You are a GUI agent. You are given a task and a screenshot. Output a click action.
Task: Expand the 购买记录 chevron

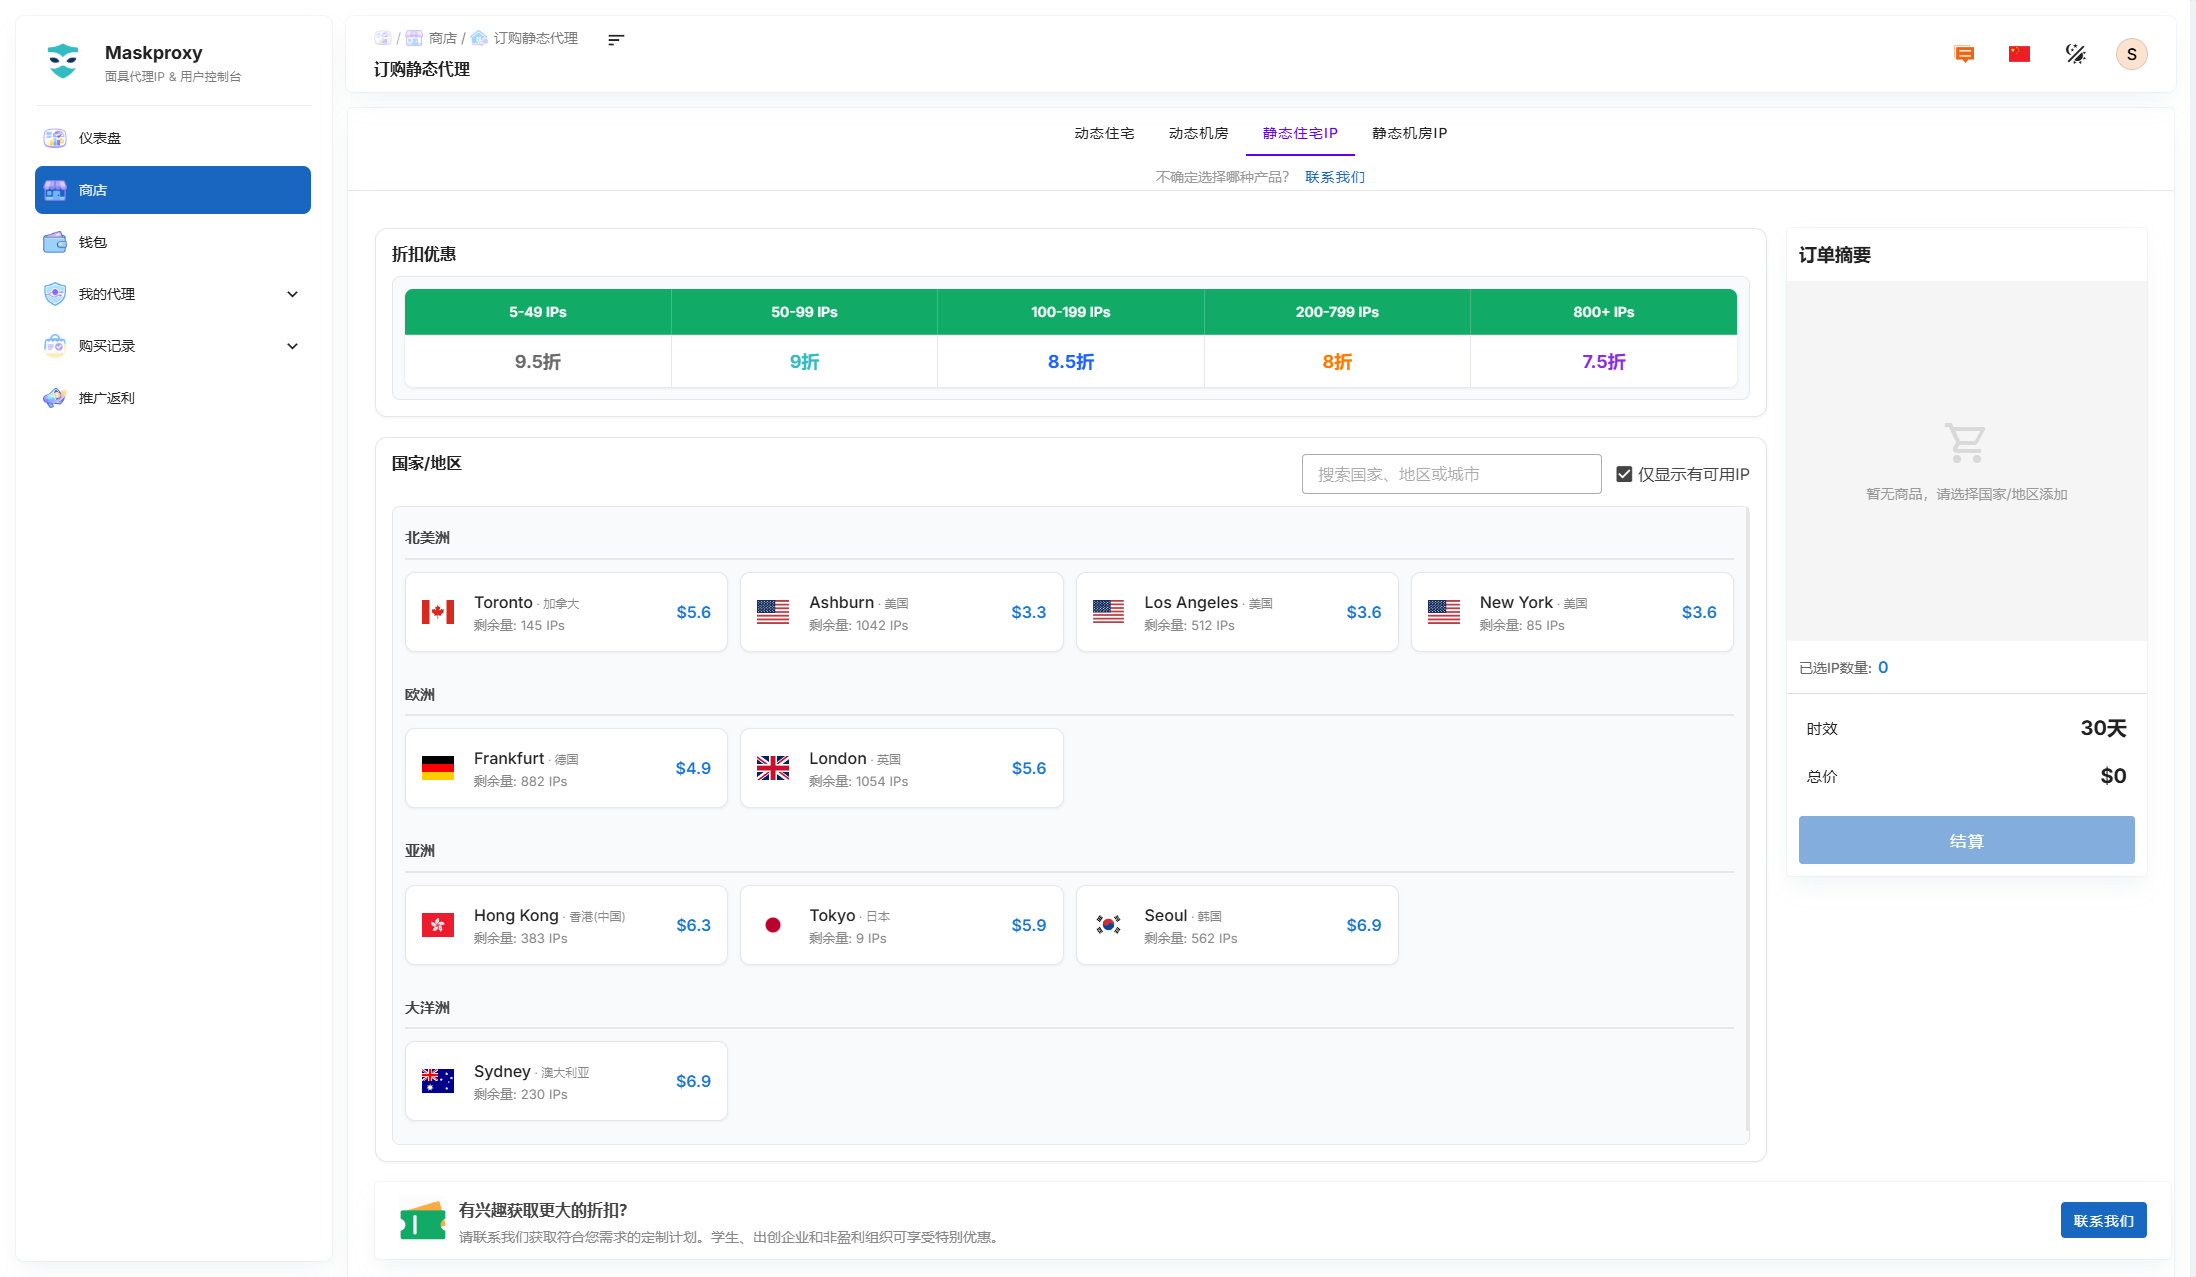pyautogui.click(x=292, y=346)
